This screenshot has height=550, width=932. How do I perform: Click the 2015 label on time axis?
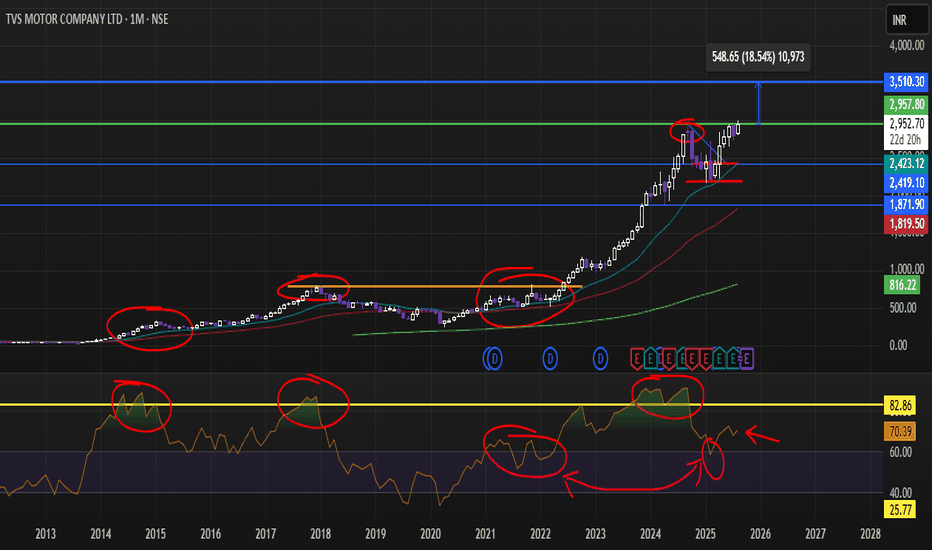pyautogui.click(x=156, y=534)
